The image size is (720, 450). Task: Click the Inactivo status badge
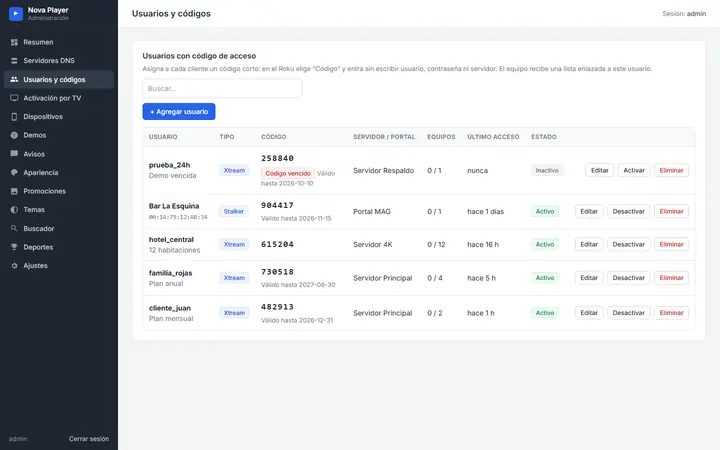coord(547,170)
